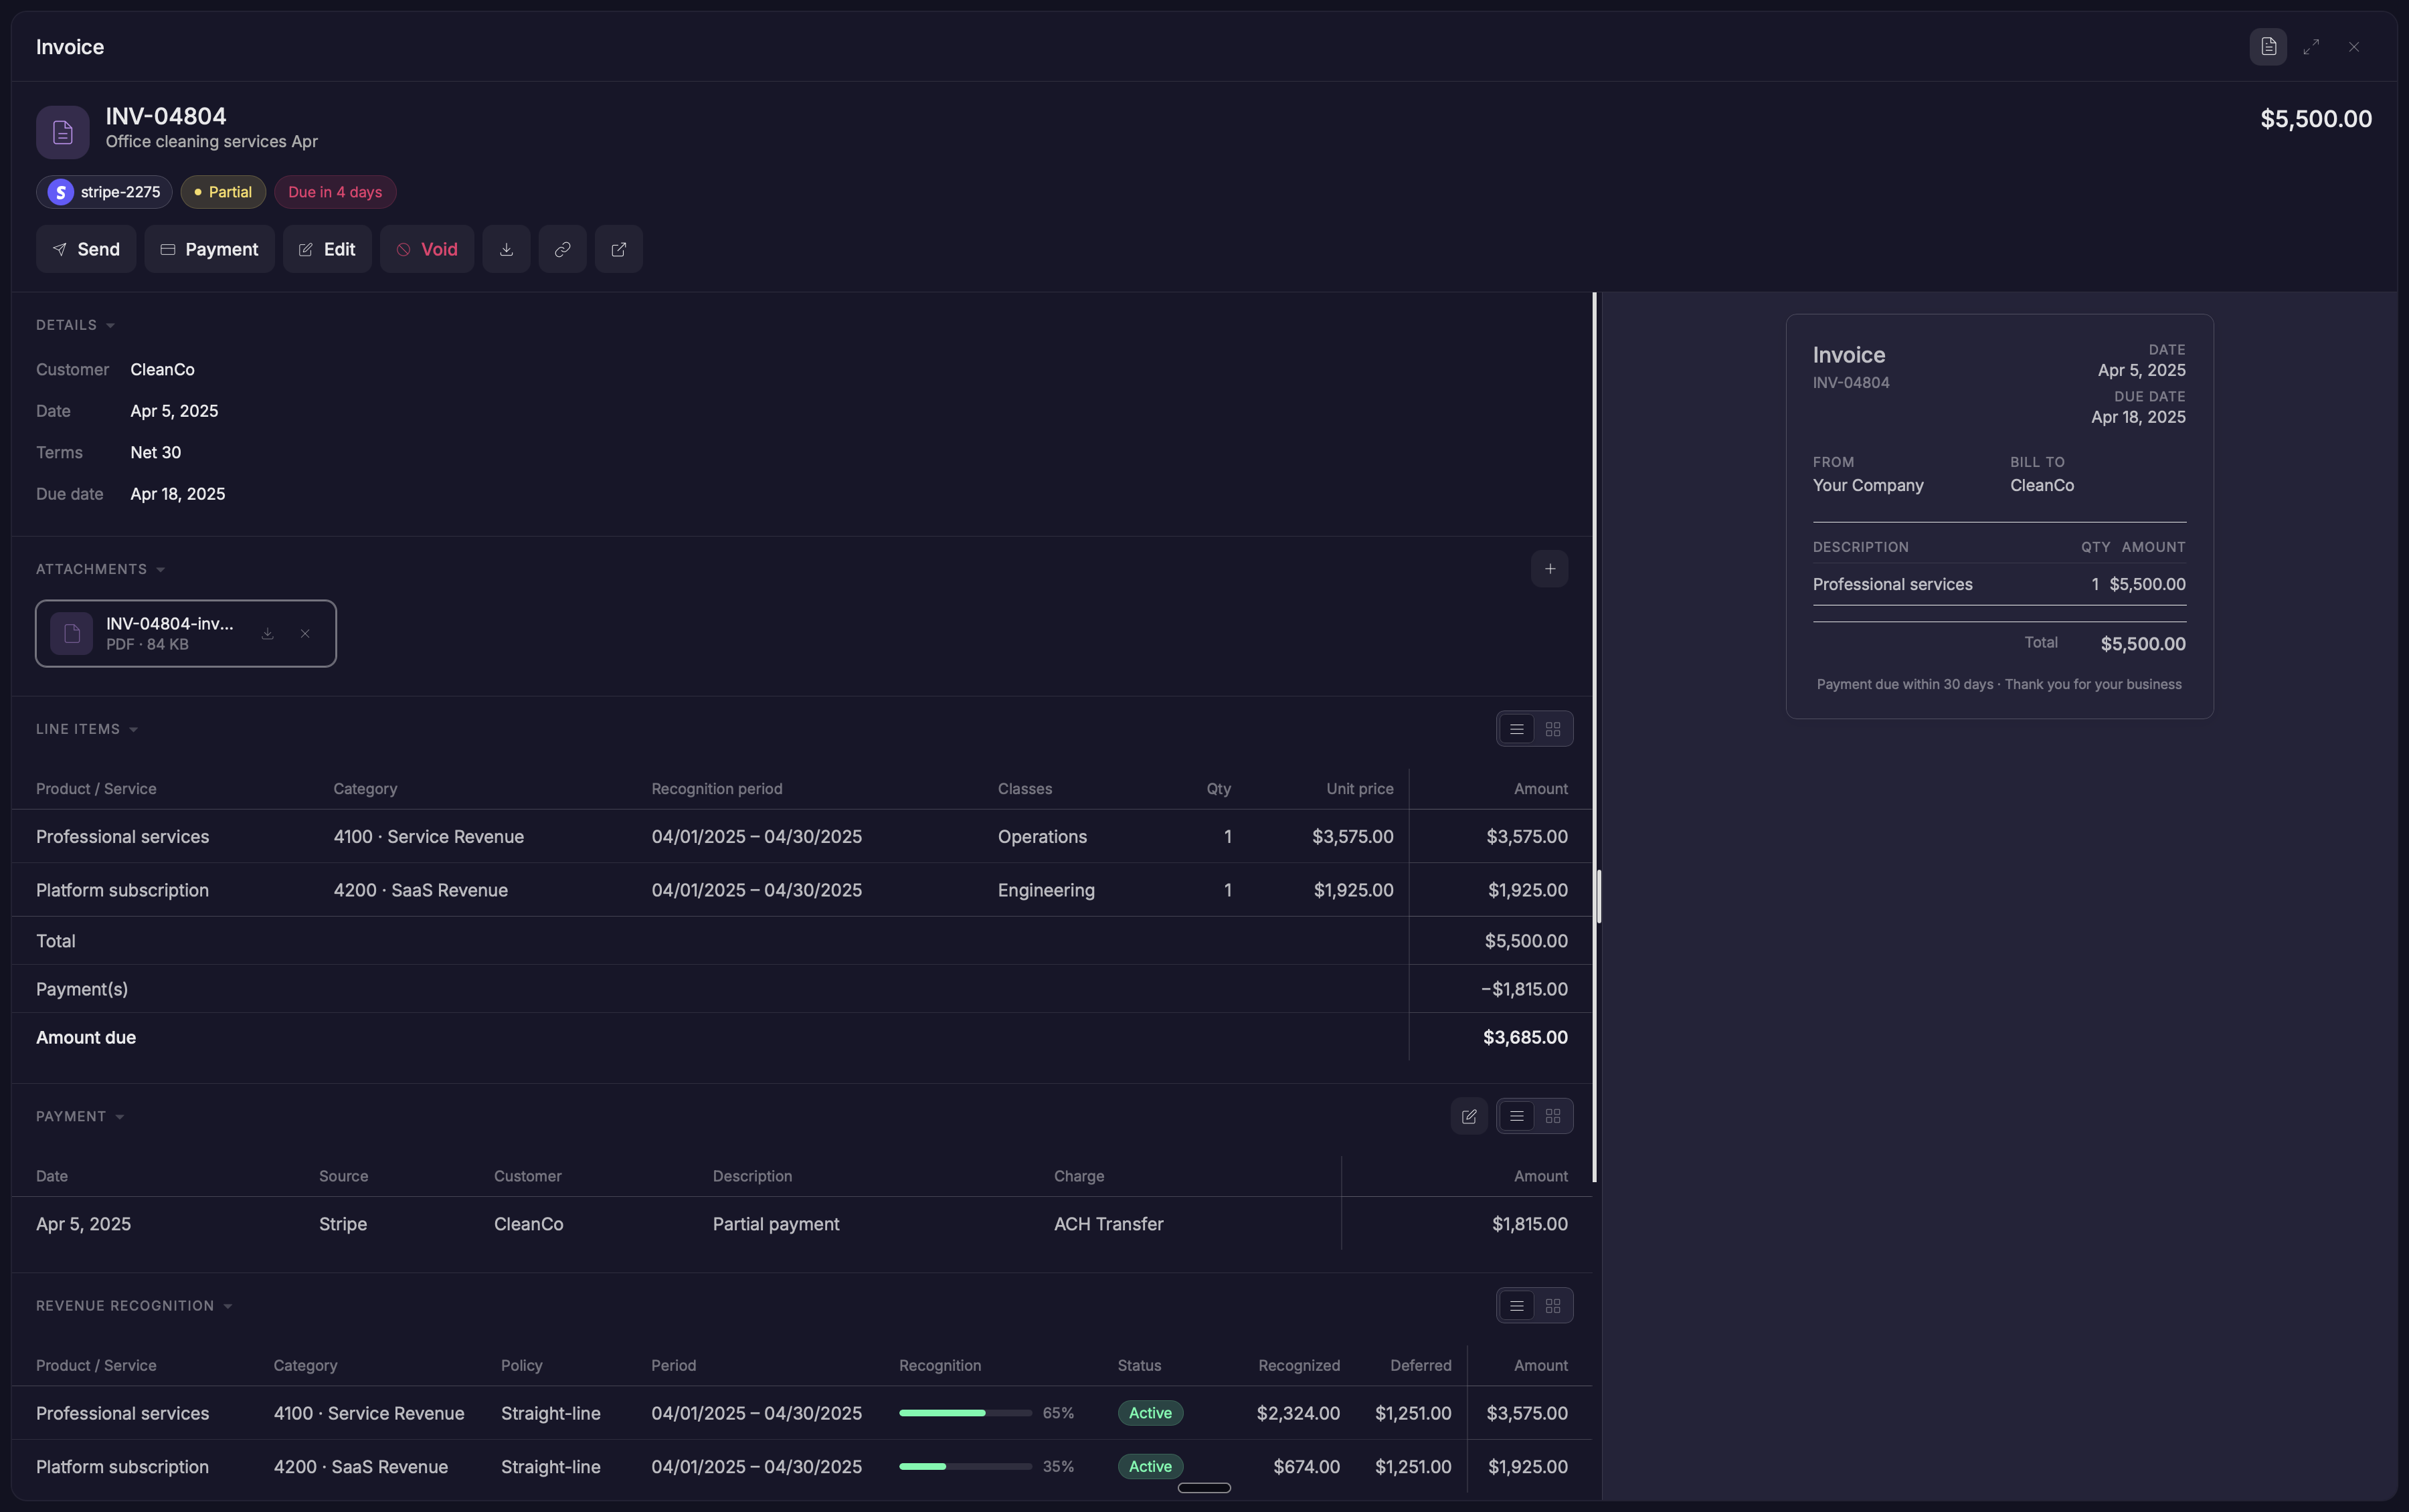Expand the invoice dialog to fullscreen
2409x1512 pixels.
(2310, 47)
